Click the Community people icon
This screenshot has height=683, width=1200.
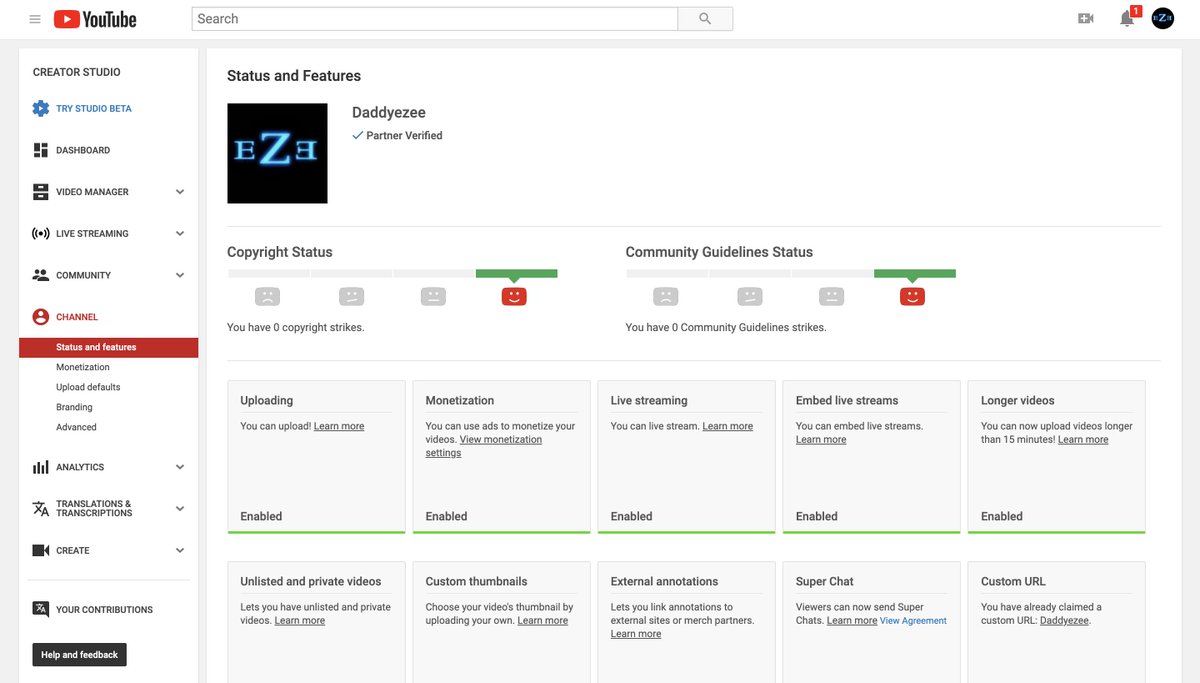tap(40, 275)
